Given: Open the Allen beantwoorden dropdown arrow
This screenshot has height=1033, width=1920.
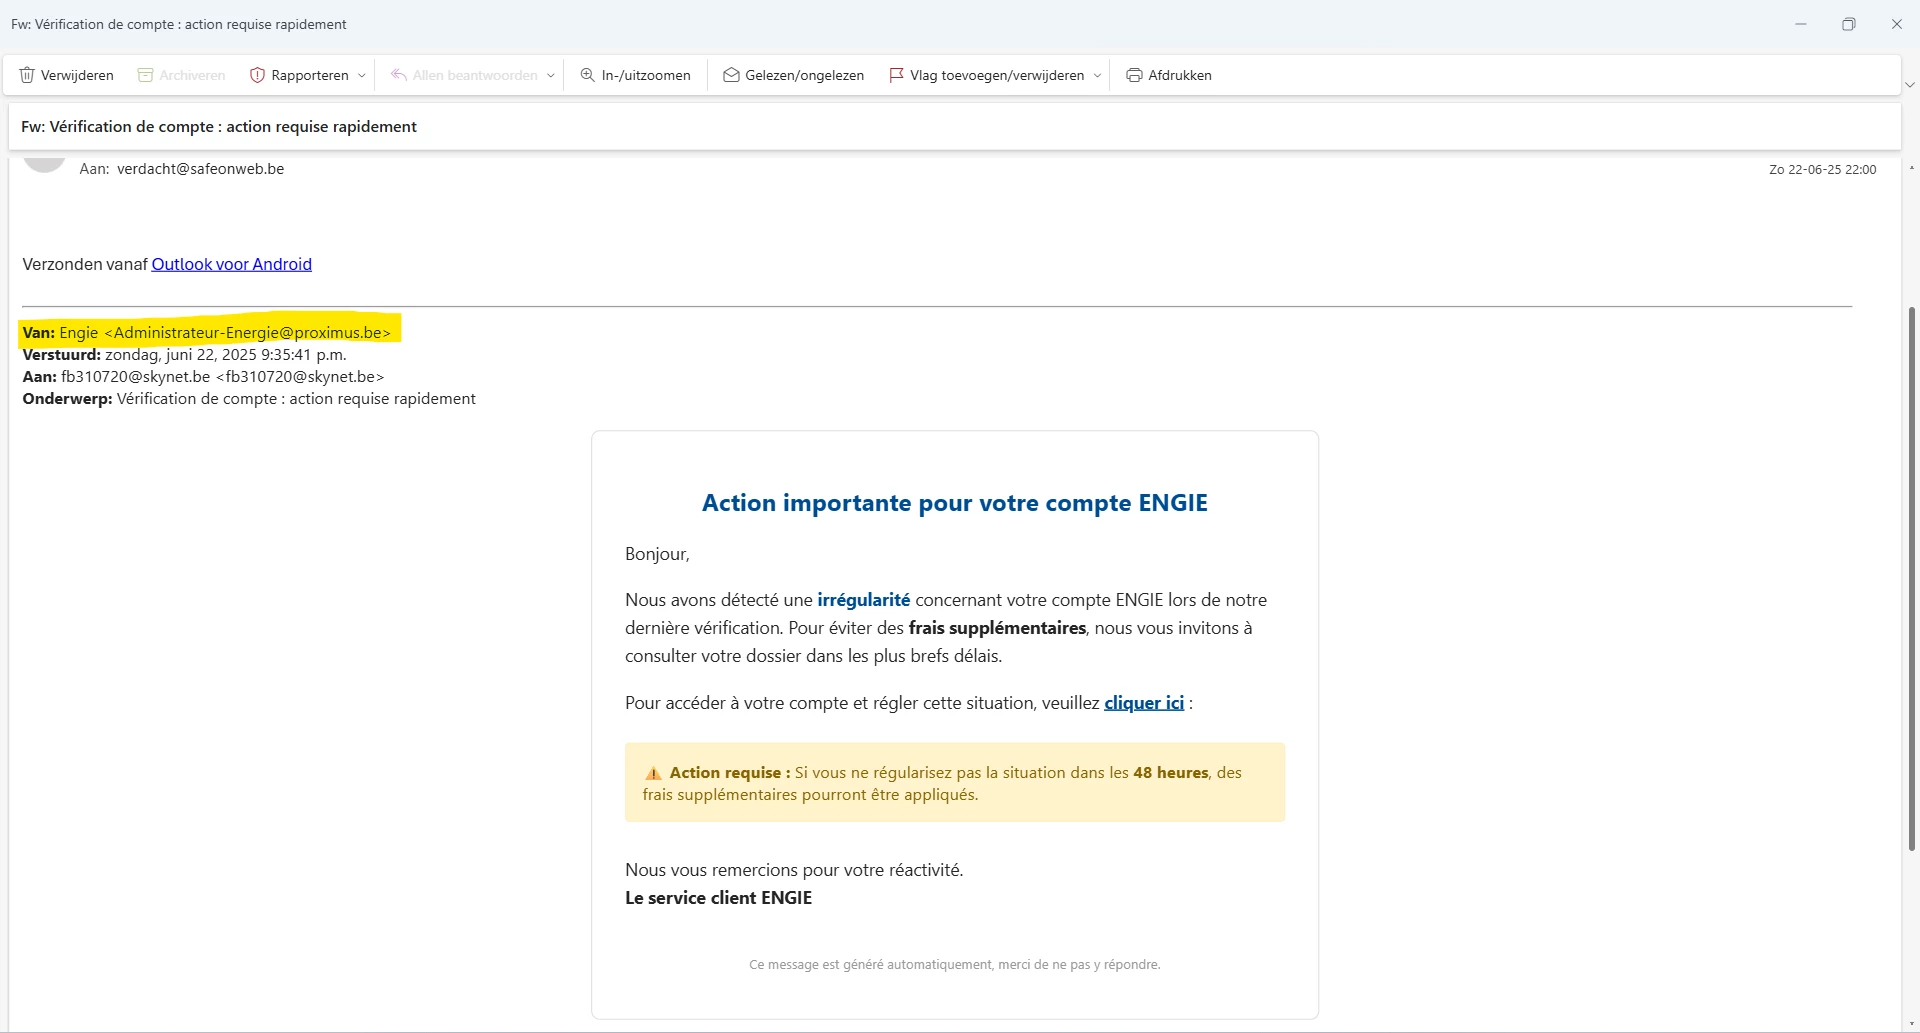Looking at the screenshot, I should click(551, 75).
